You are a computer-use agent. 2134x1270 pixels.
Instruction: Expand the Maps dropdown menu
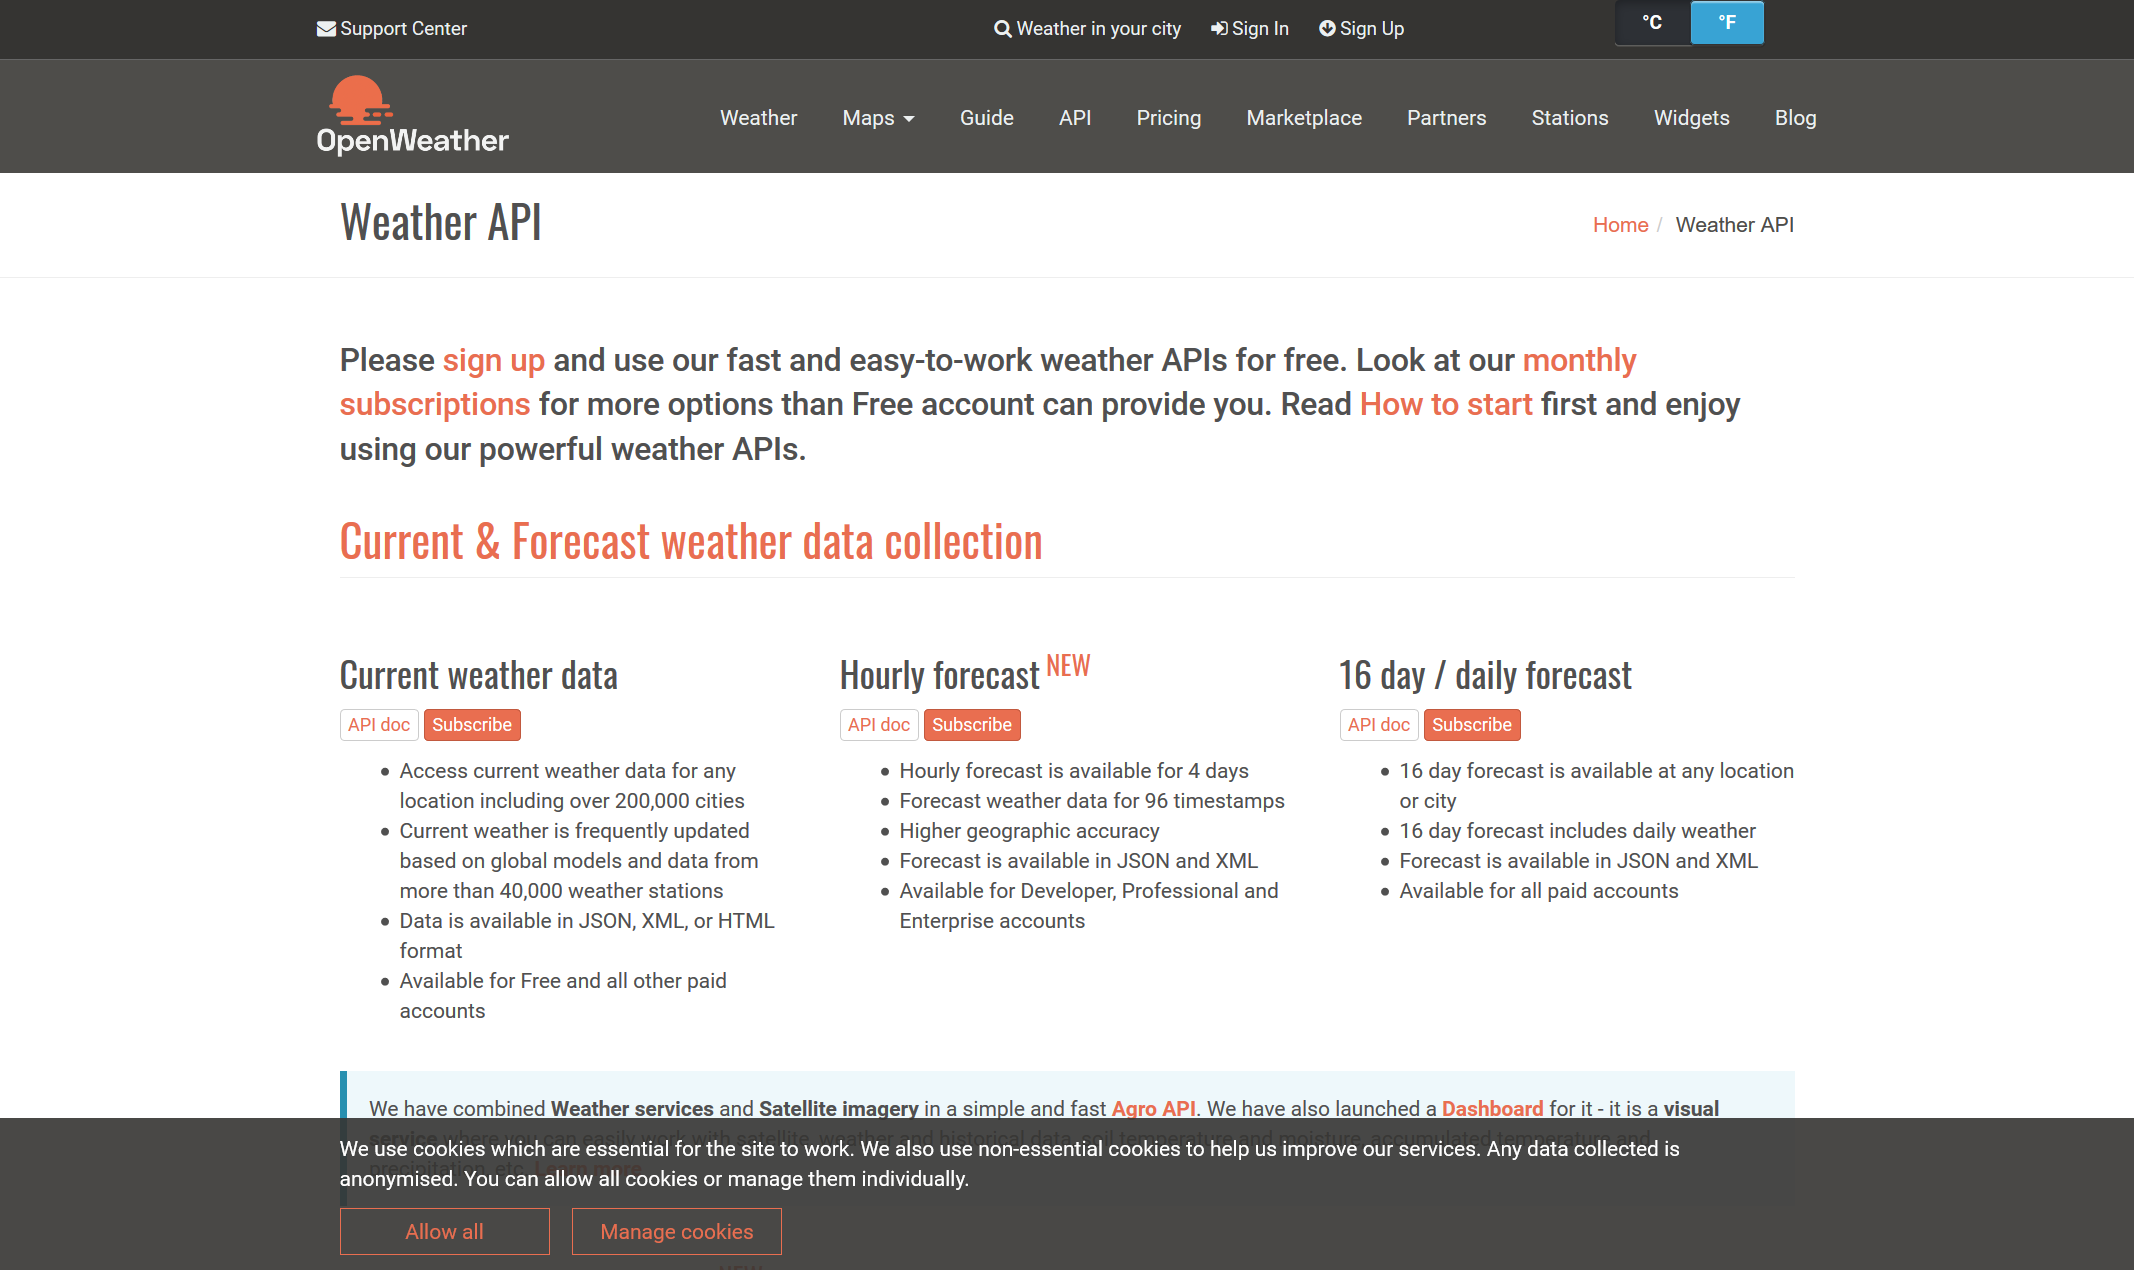[x=877, y=116]
